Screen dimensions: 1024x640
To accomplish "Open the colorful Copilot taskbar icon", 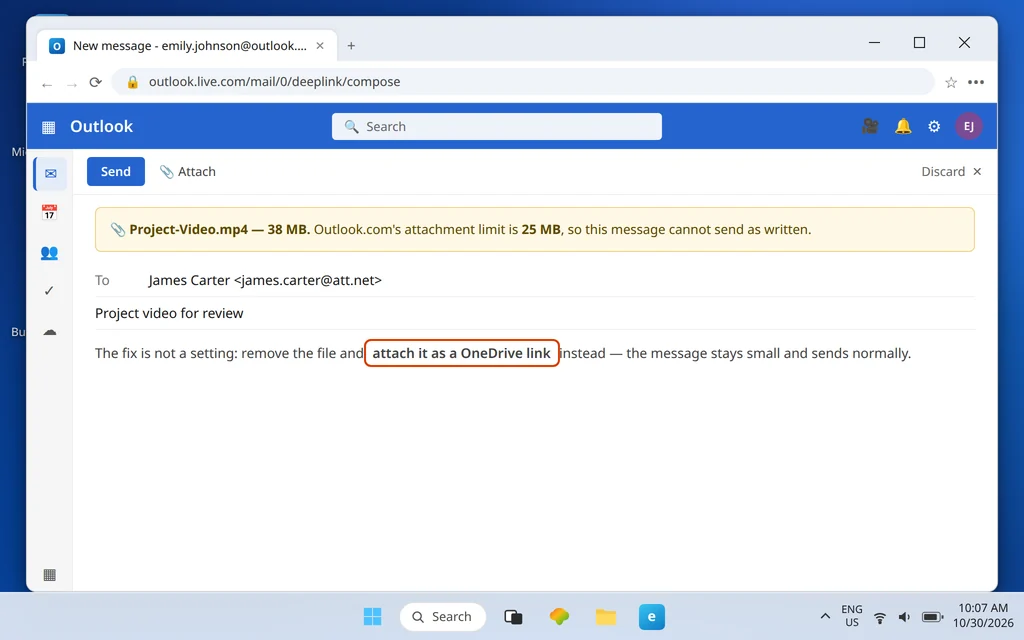I will pyautogui.click(x=560, y=616).
